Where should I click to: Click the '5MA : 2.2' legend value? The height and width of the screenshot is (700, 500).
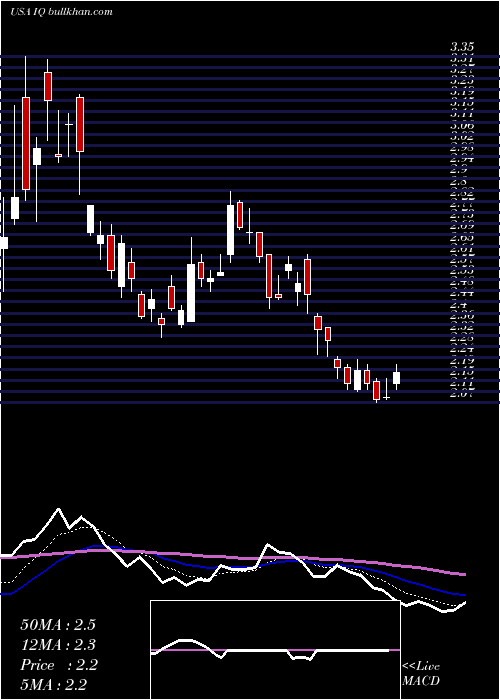pos(53,684)
